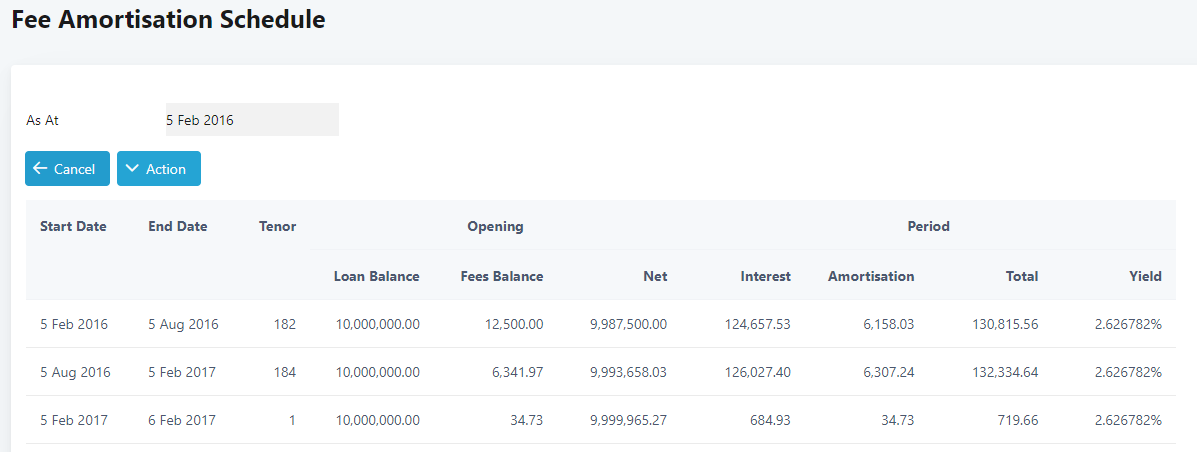Viewport: 1197px width, 452px height.
Task: Click the left arrow icon on Cancel
Action: click(40, 169)
